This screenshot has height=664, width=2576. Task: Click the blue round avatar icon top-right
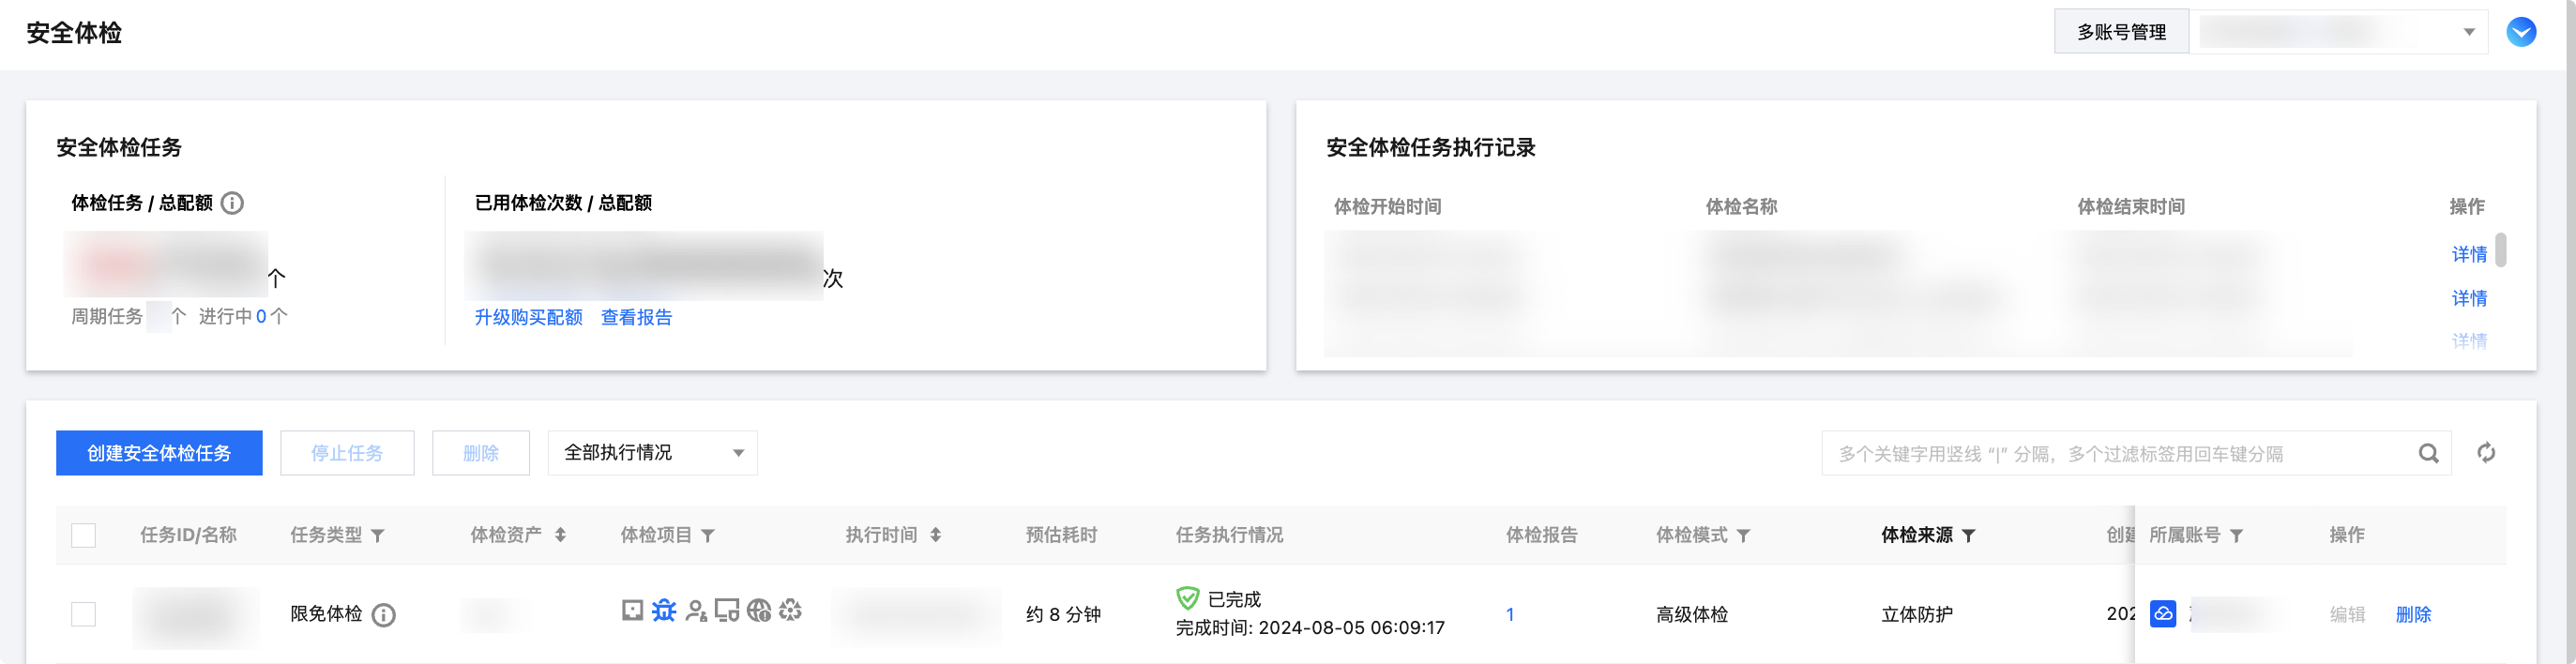2521,32
